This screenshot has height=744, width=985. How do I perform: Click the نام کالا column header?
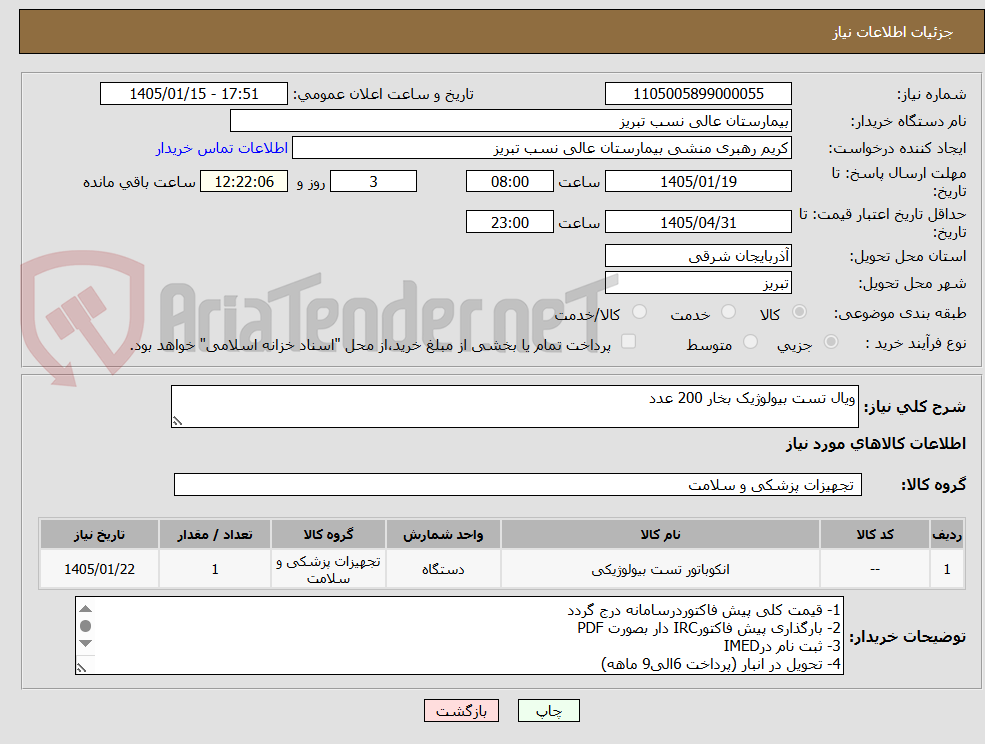(x=660, y=535)
